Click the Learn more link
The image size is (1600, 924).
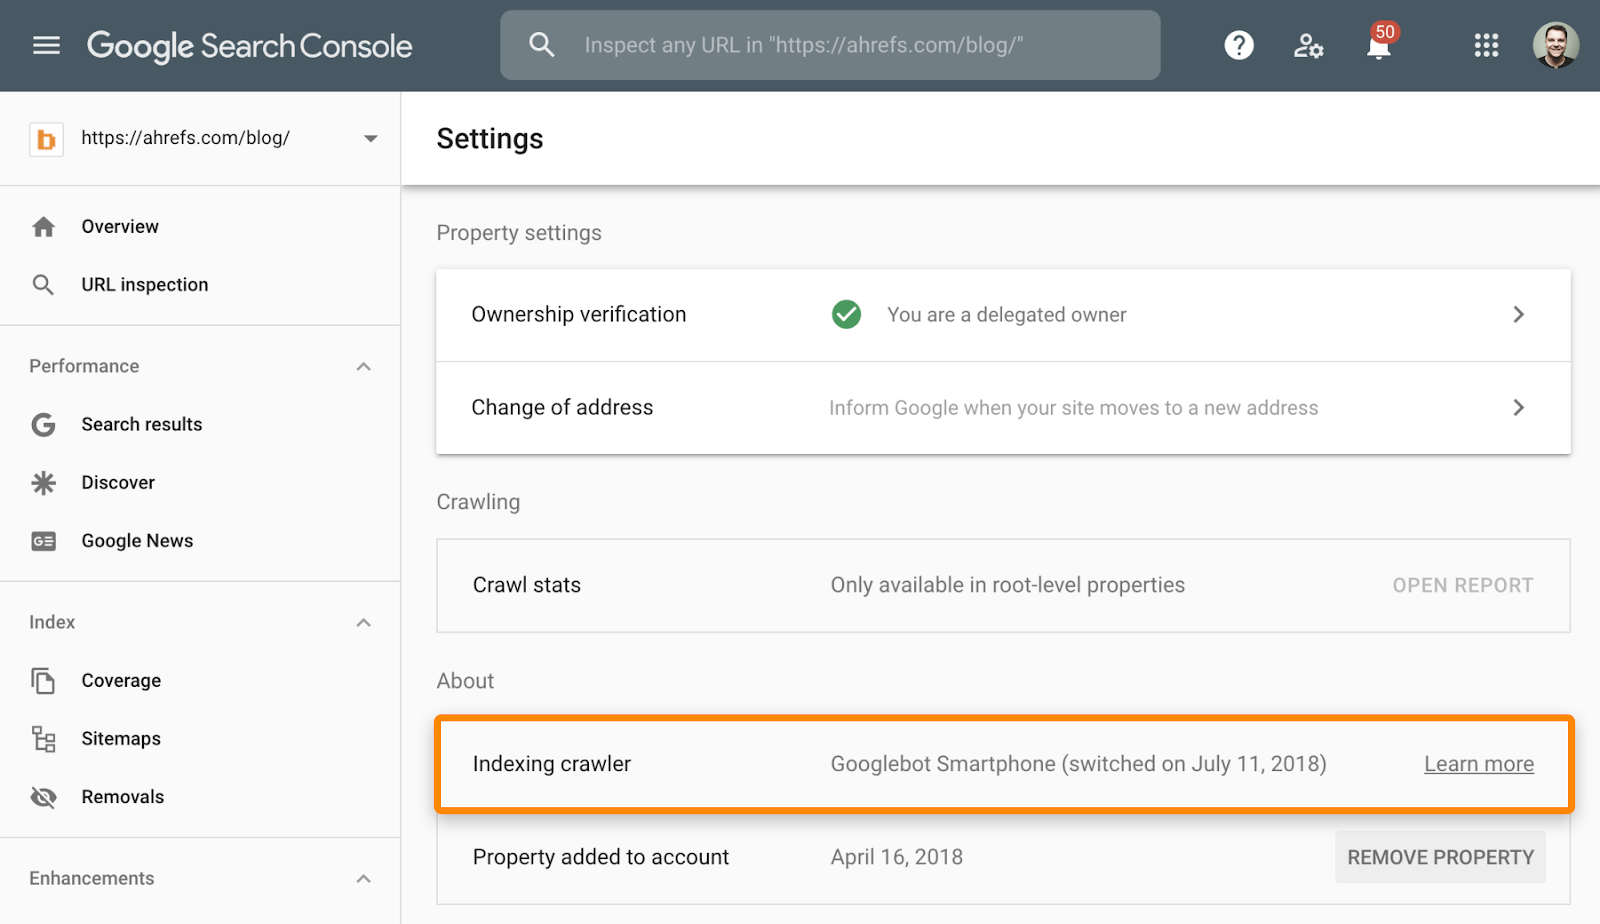coord(1478,764)
